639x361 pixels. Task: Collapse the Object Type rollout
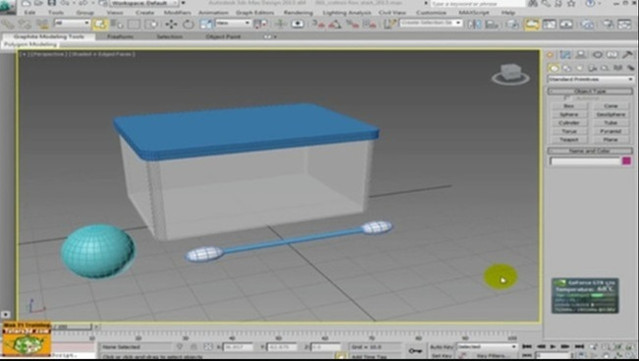tap(590, 91)
